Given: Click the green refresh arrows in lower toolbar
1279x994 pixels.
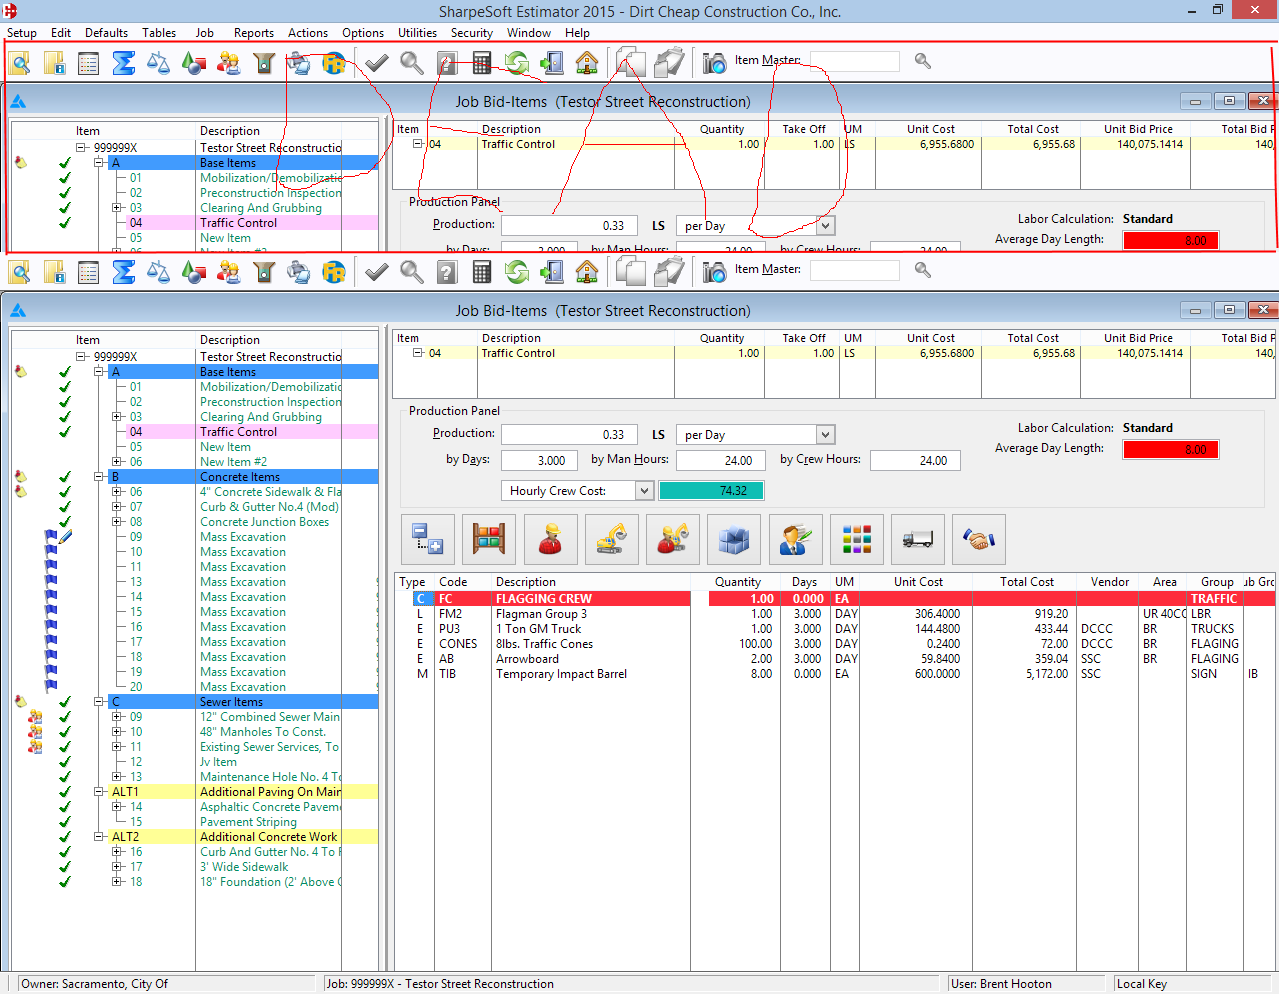Looking at the screenshot, I should pyautogui.click(x=517, y=272).
